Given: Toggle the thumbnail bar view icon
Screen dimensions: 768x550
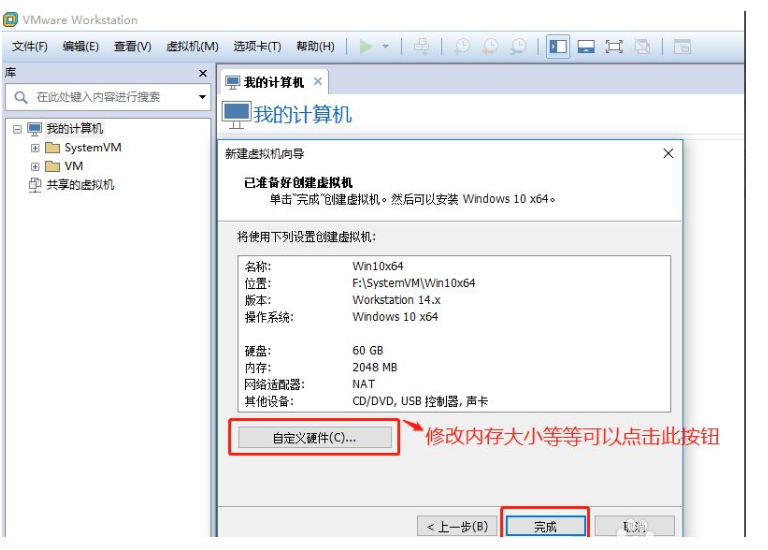Looking at the screenshot, I should point(586,47).
